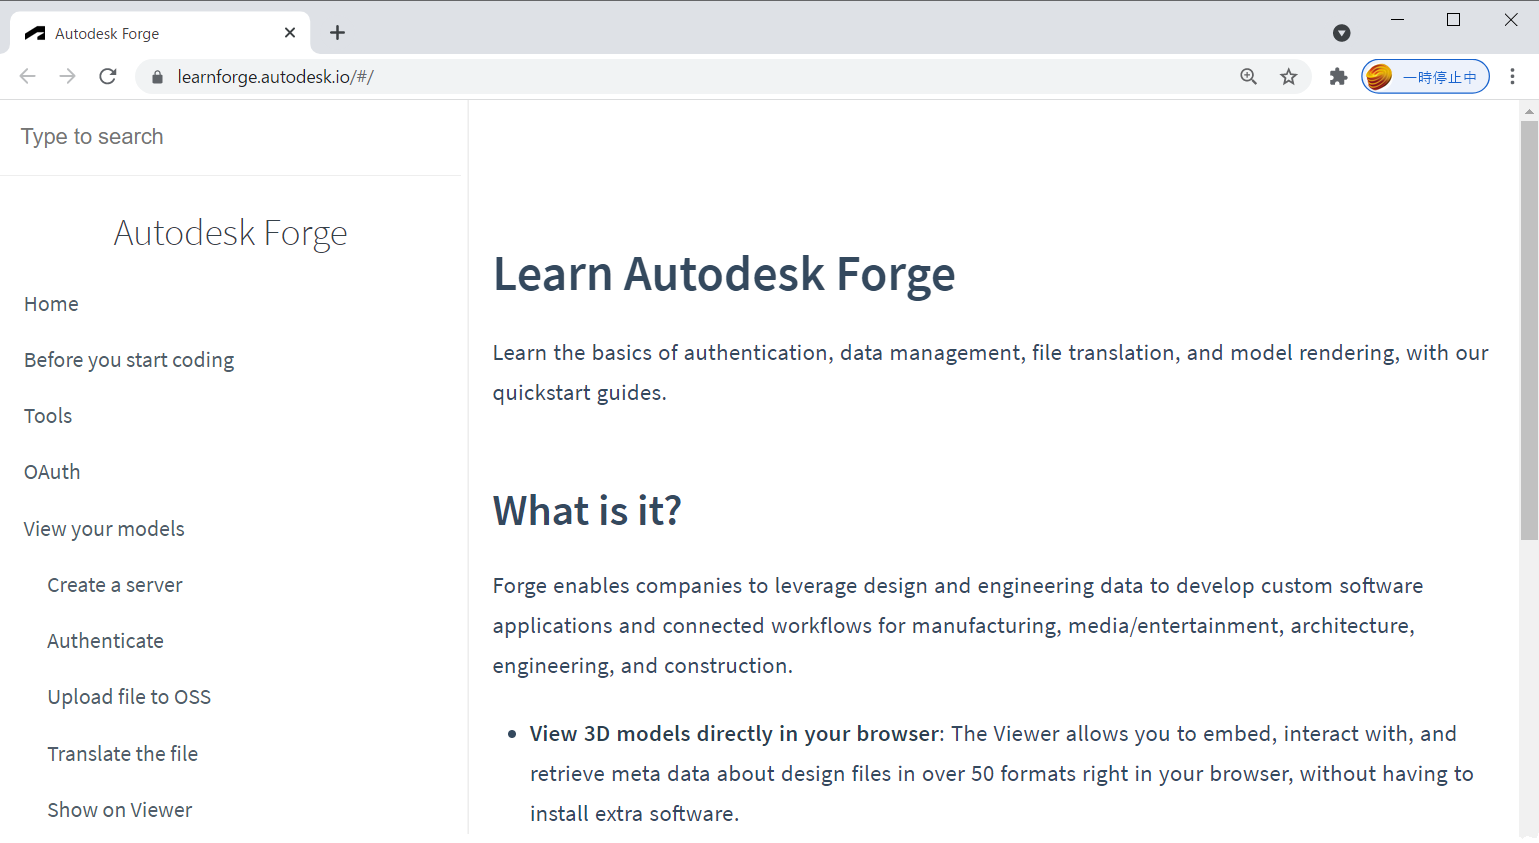
Task: Open the zoom magnifier icon in address bar
Action: (1248, 77)
